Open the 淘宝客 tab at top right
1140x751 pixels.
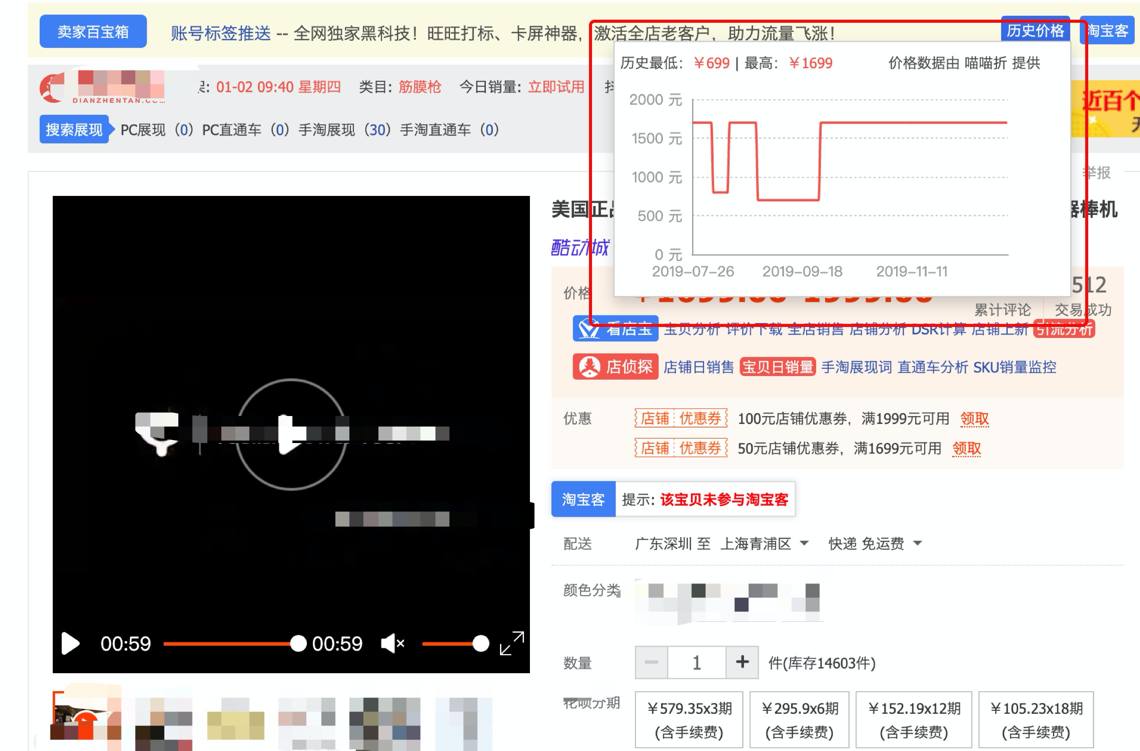click(1107, 31)
